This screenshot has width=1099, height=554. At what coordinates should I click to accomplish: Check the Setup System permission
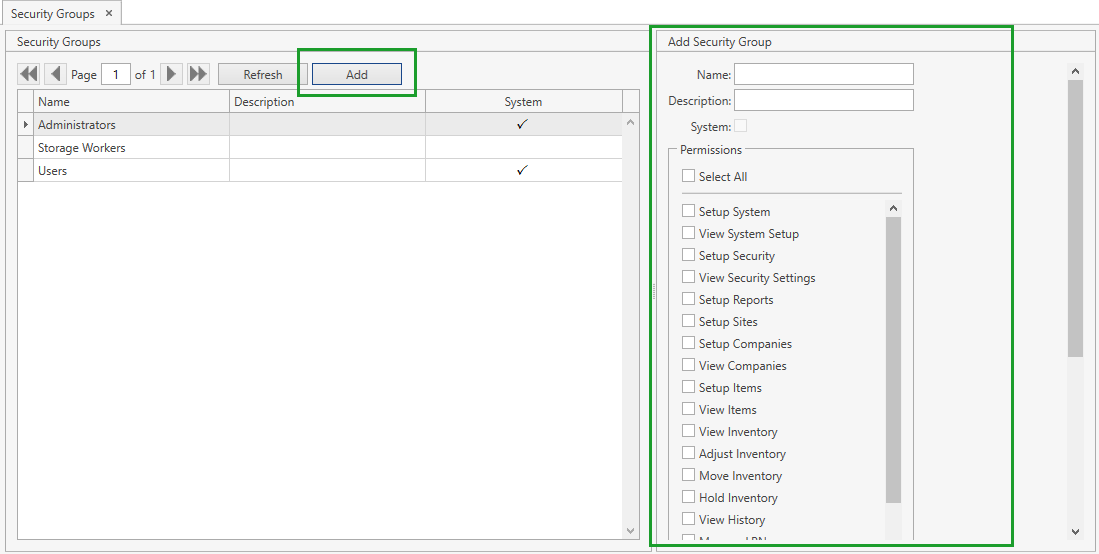coord(688,211)
